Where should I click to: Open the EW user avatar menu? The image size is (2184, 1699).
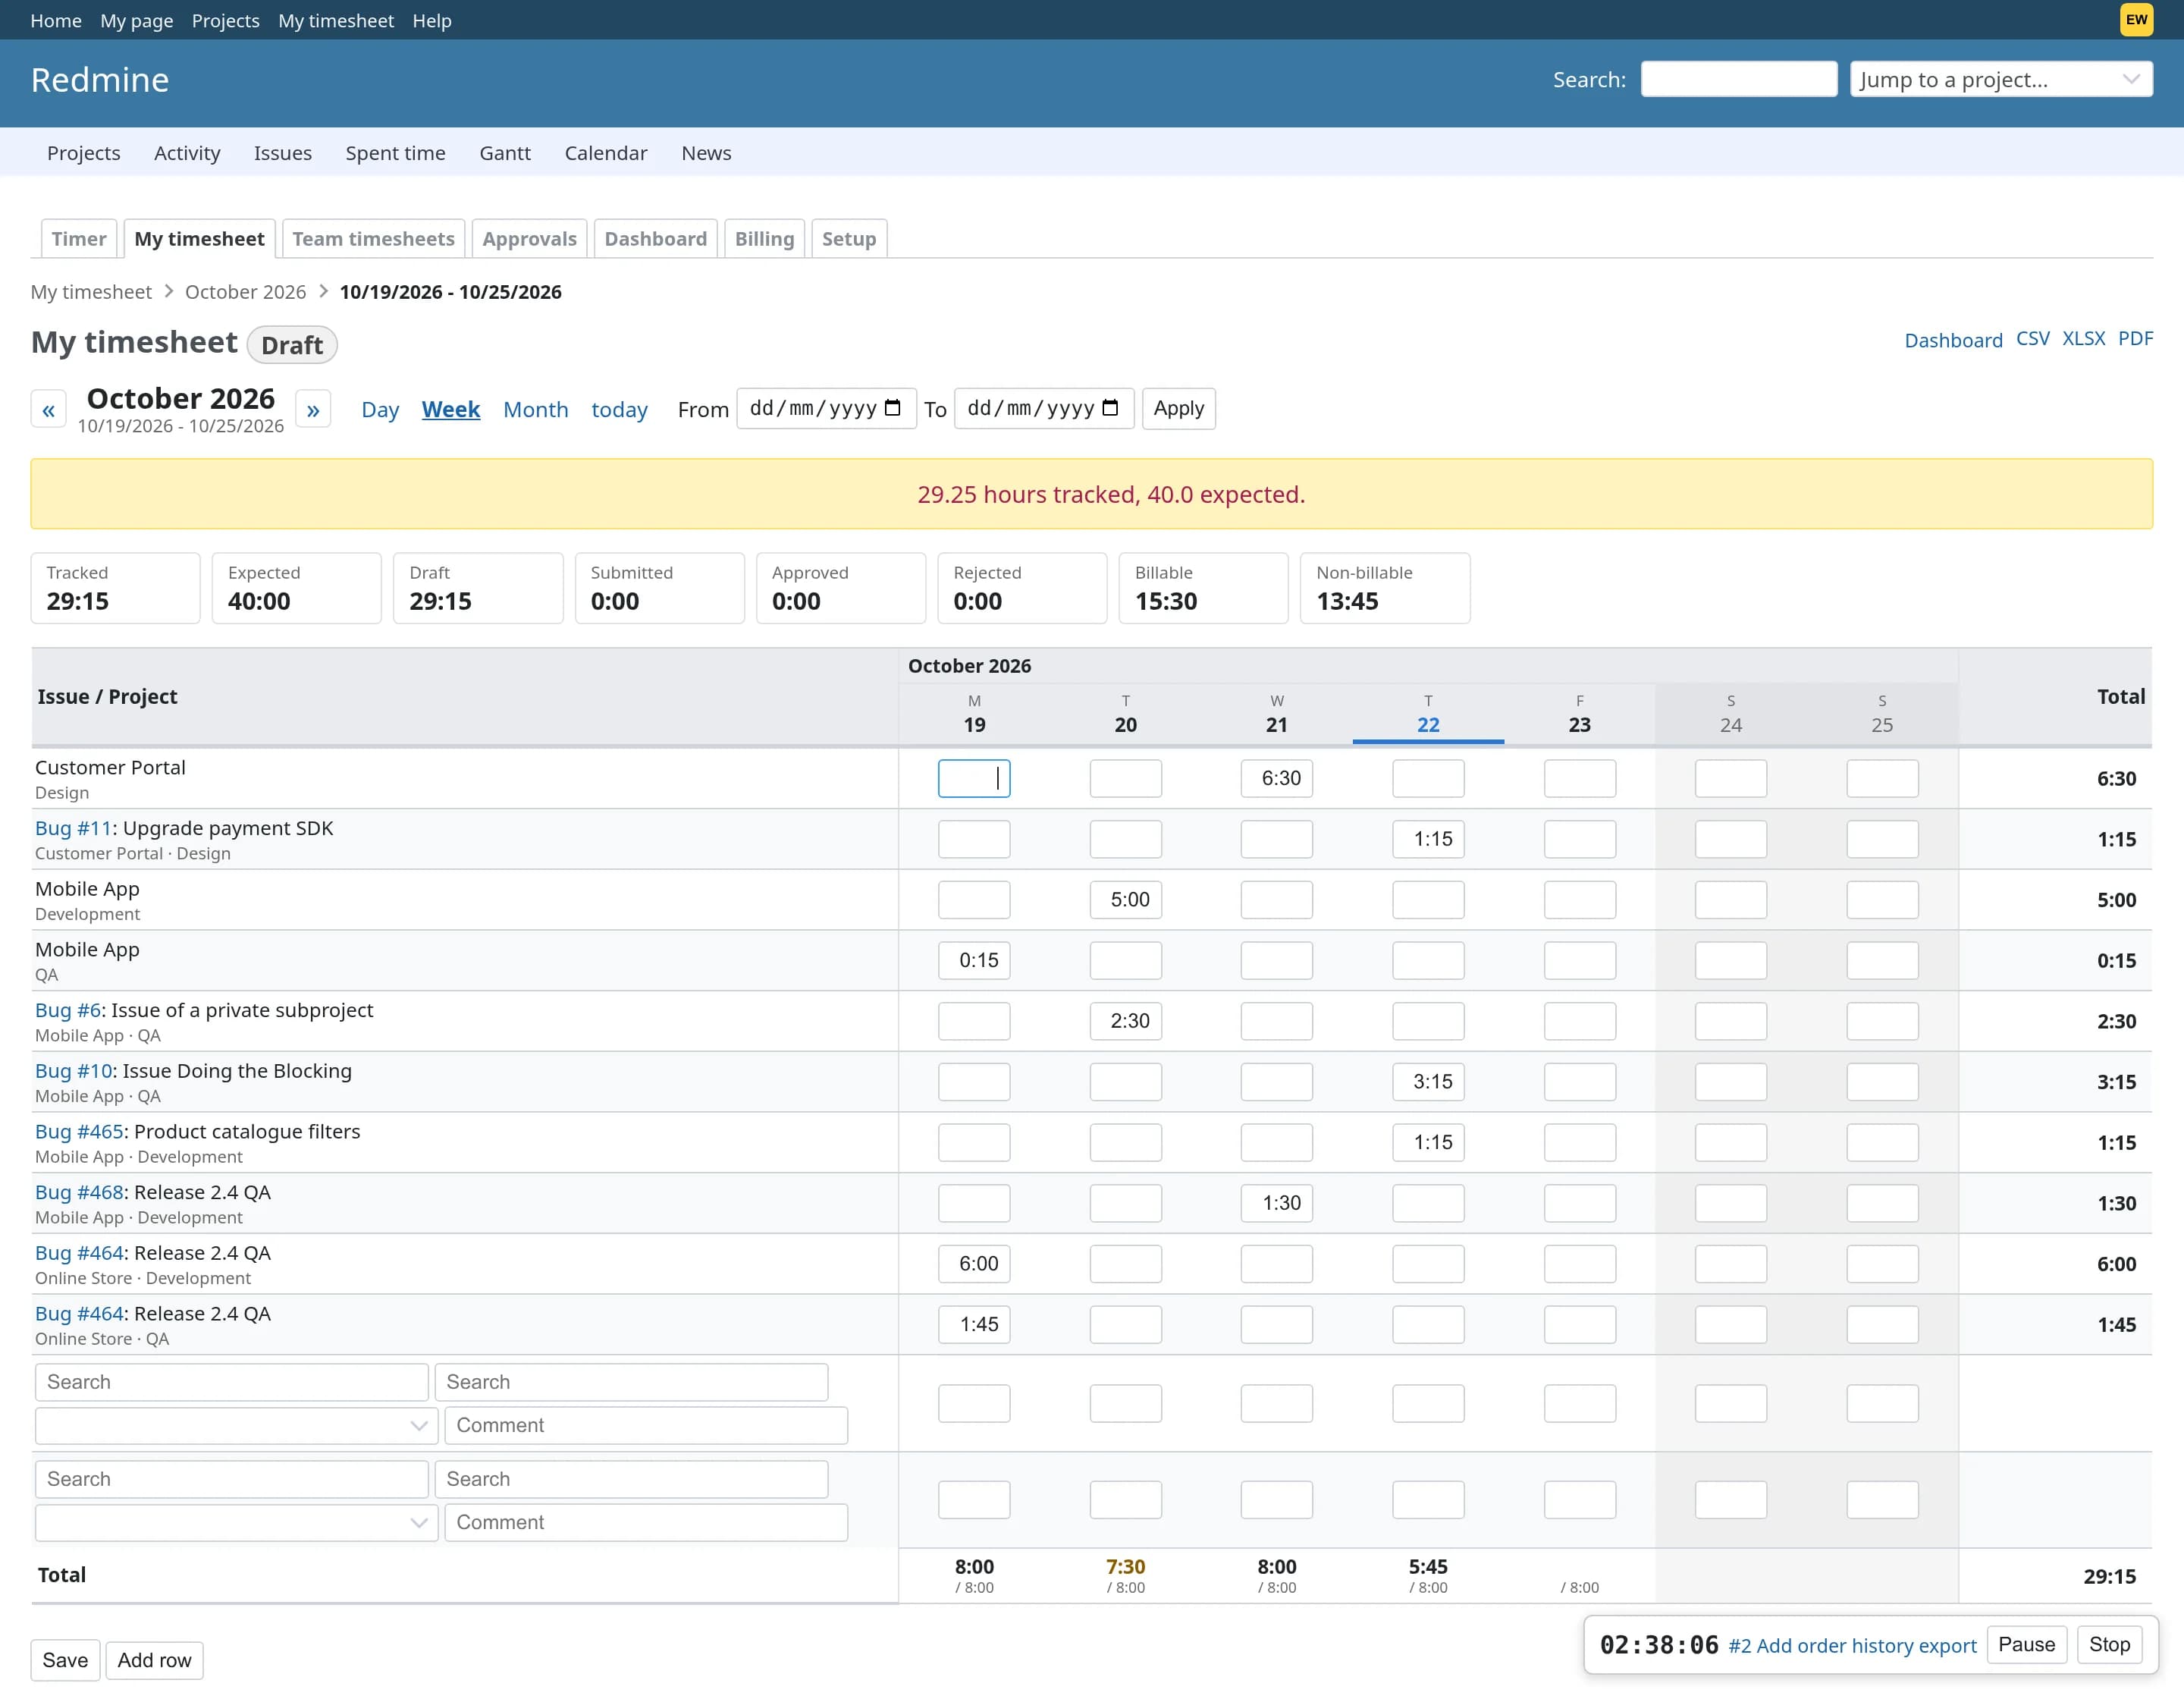2136,20
